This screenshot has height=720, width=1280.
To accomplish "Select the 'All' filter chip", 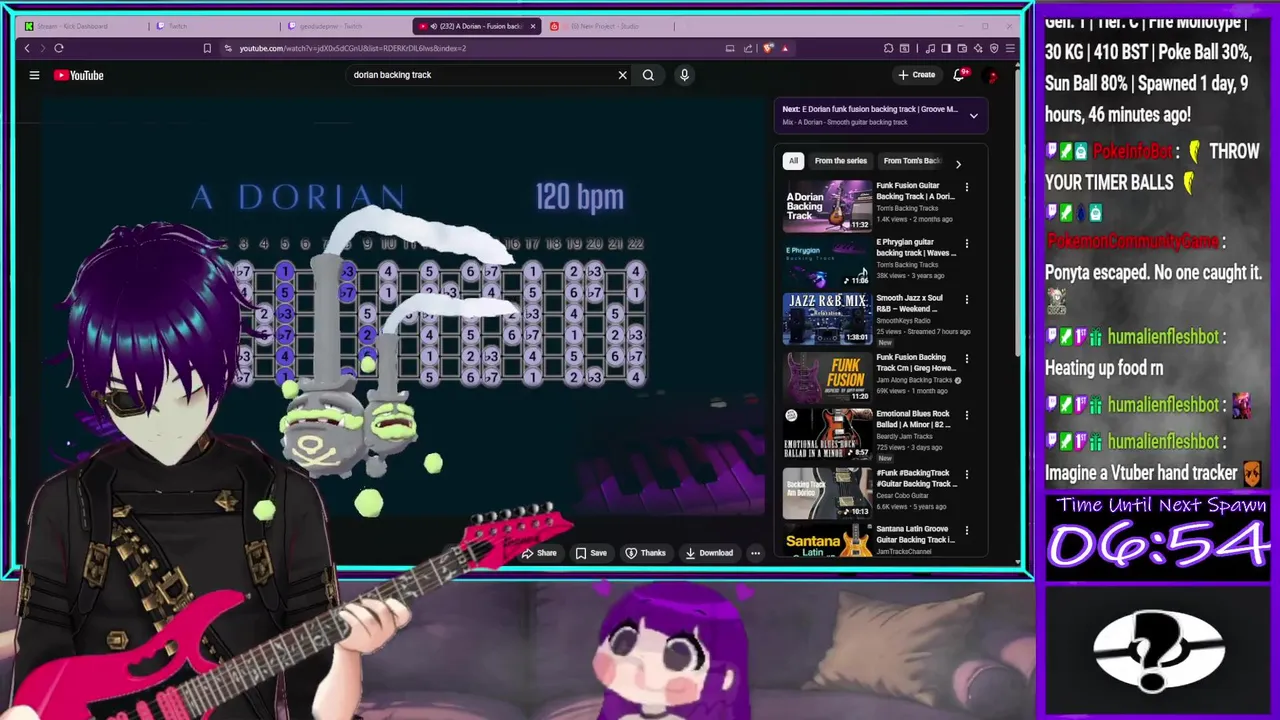I will click(x=793, y=161).
